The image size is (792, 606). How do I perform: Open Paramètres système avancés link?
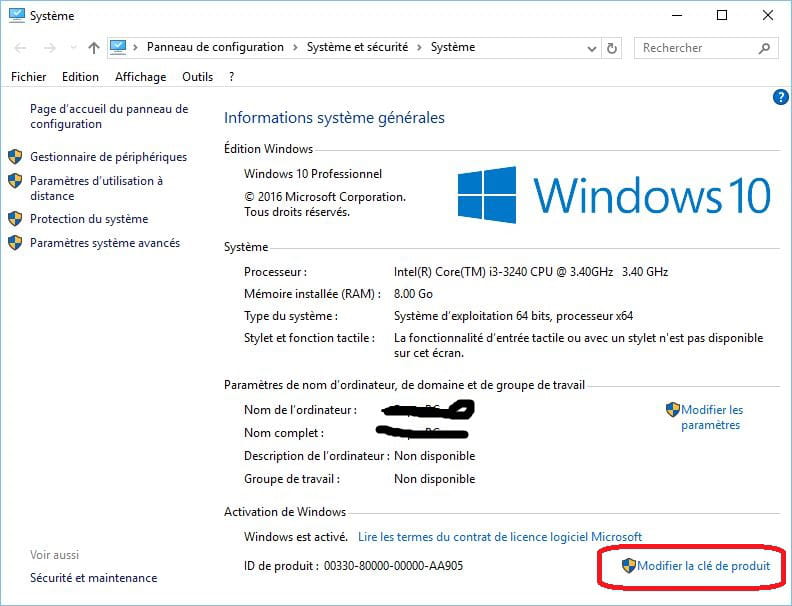click(105, 243)
